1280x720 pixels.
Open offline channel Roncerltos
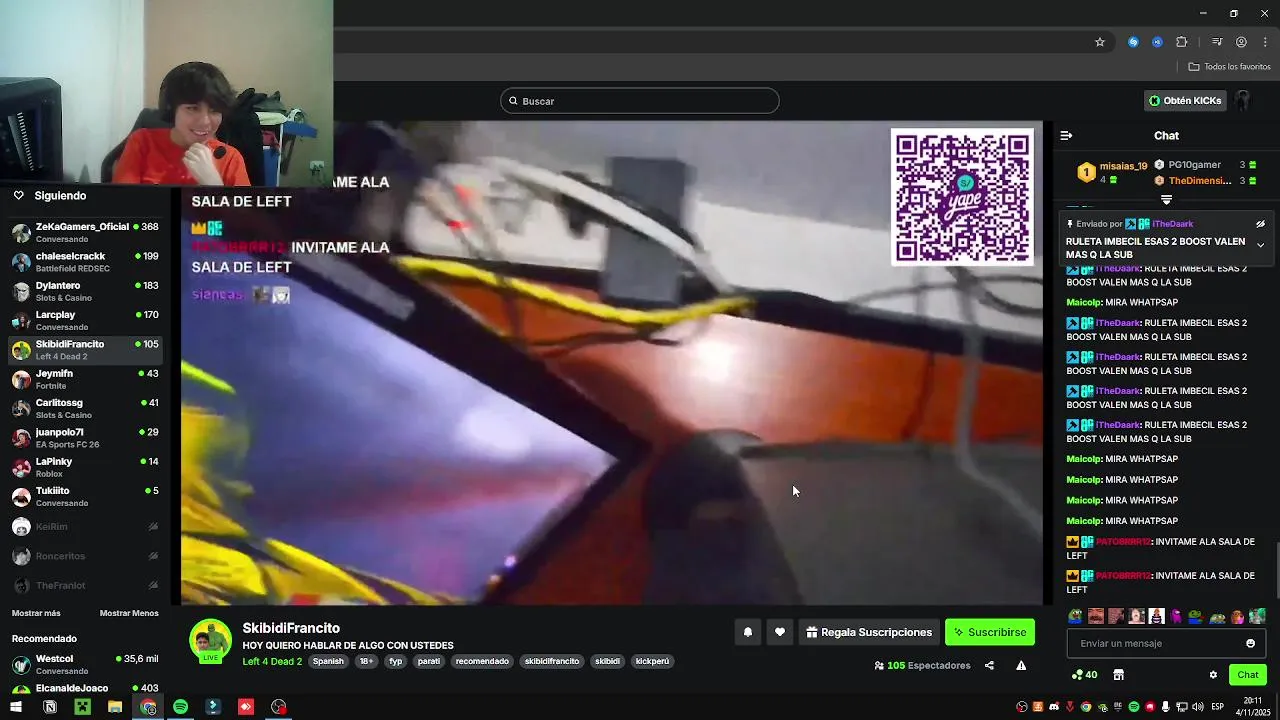(85, 556)
